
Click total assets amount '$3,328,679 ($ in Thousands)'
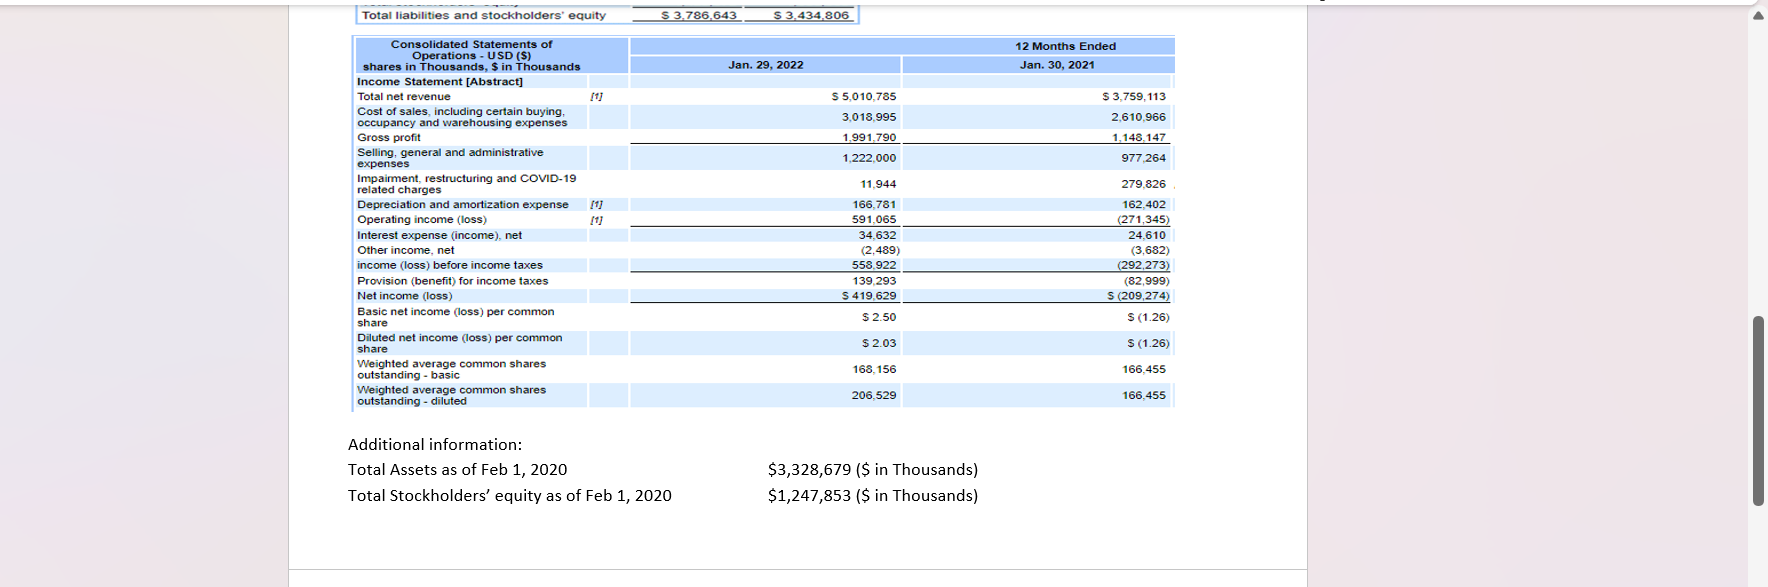(x=873, y=470)
